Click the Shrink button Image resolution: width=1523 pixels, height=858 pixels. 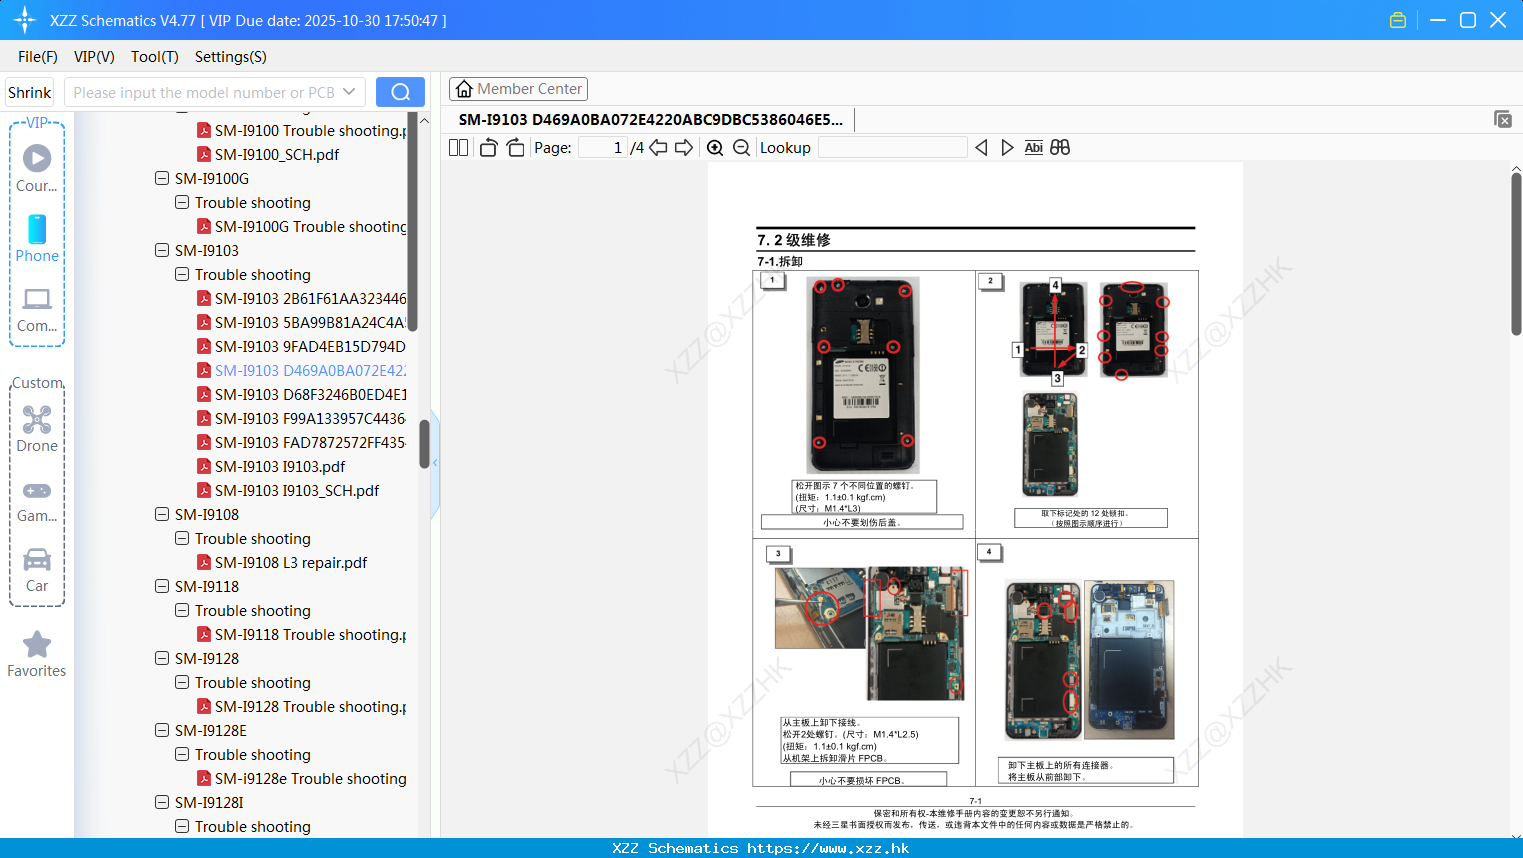click(29, 92)
